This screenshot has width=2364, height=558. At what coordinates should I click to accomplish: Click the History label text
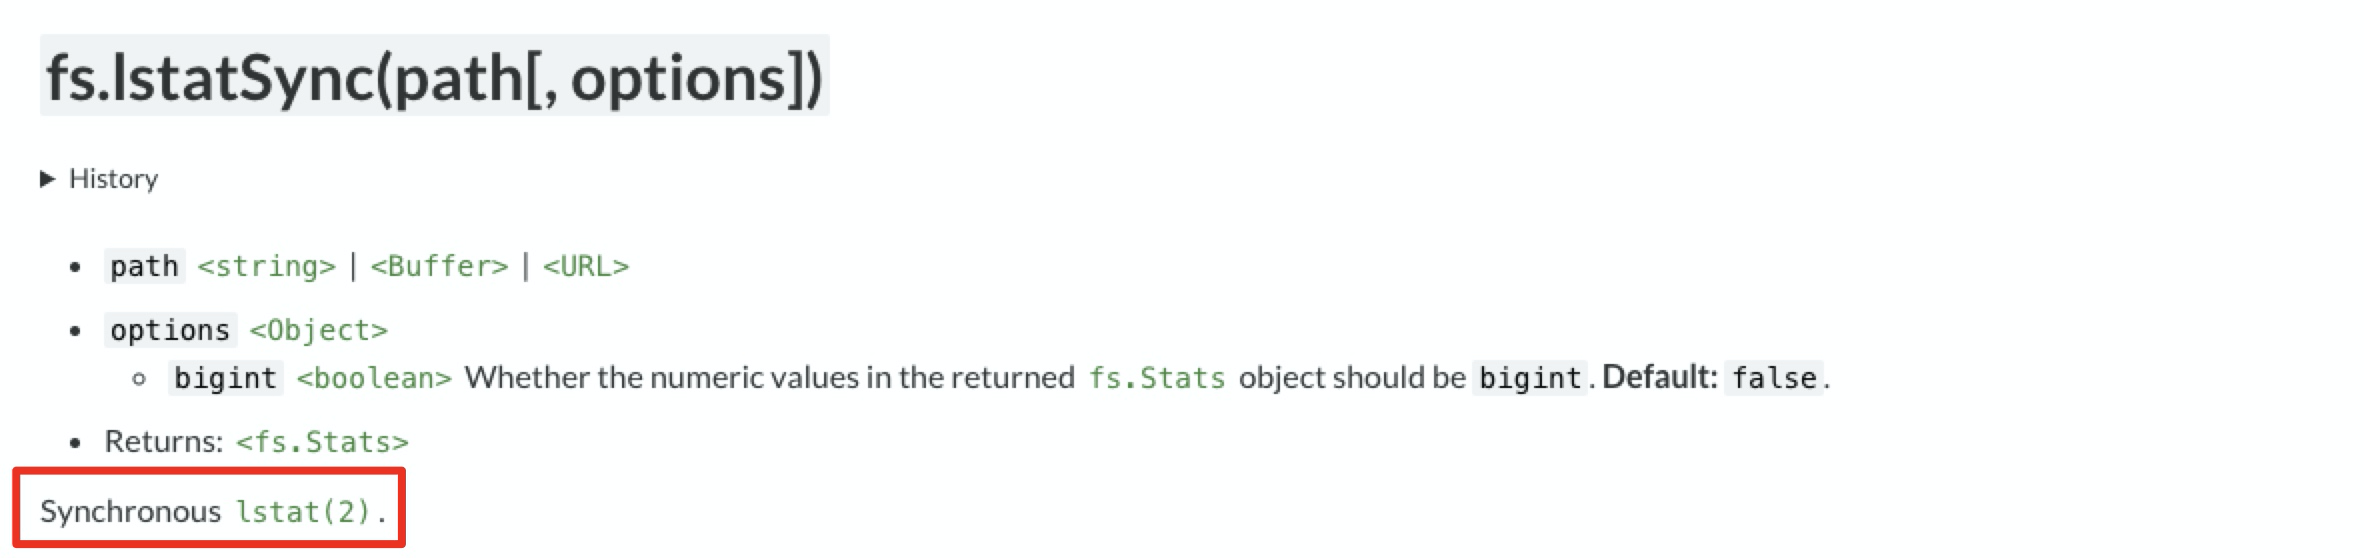[113, 179]
